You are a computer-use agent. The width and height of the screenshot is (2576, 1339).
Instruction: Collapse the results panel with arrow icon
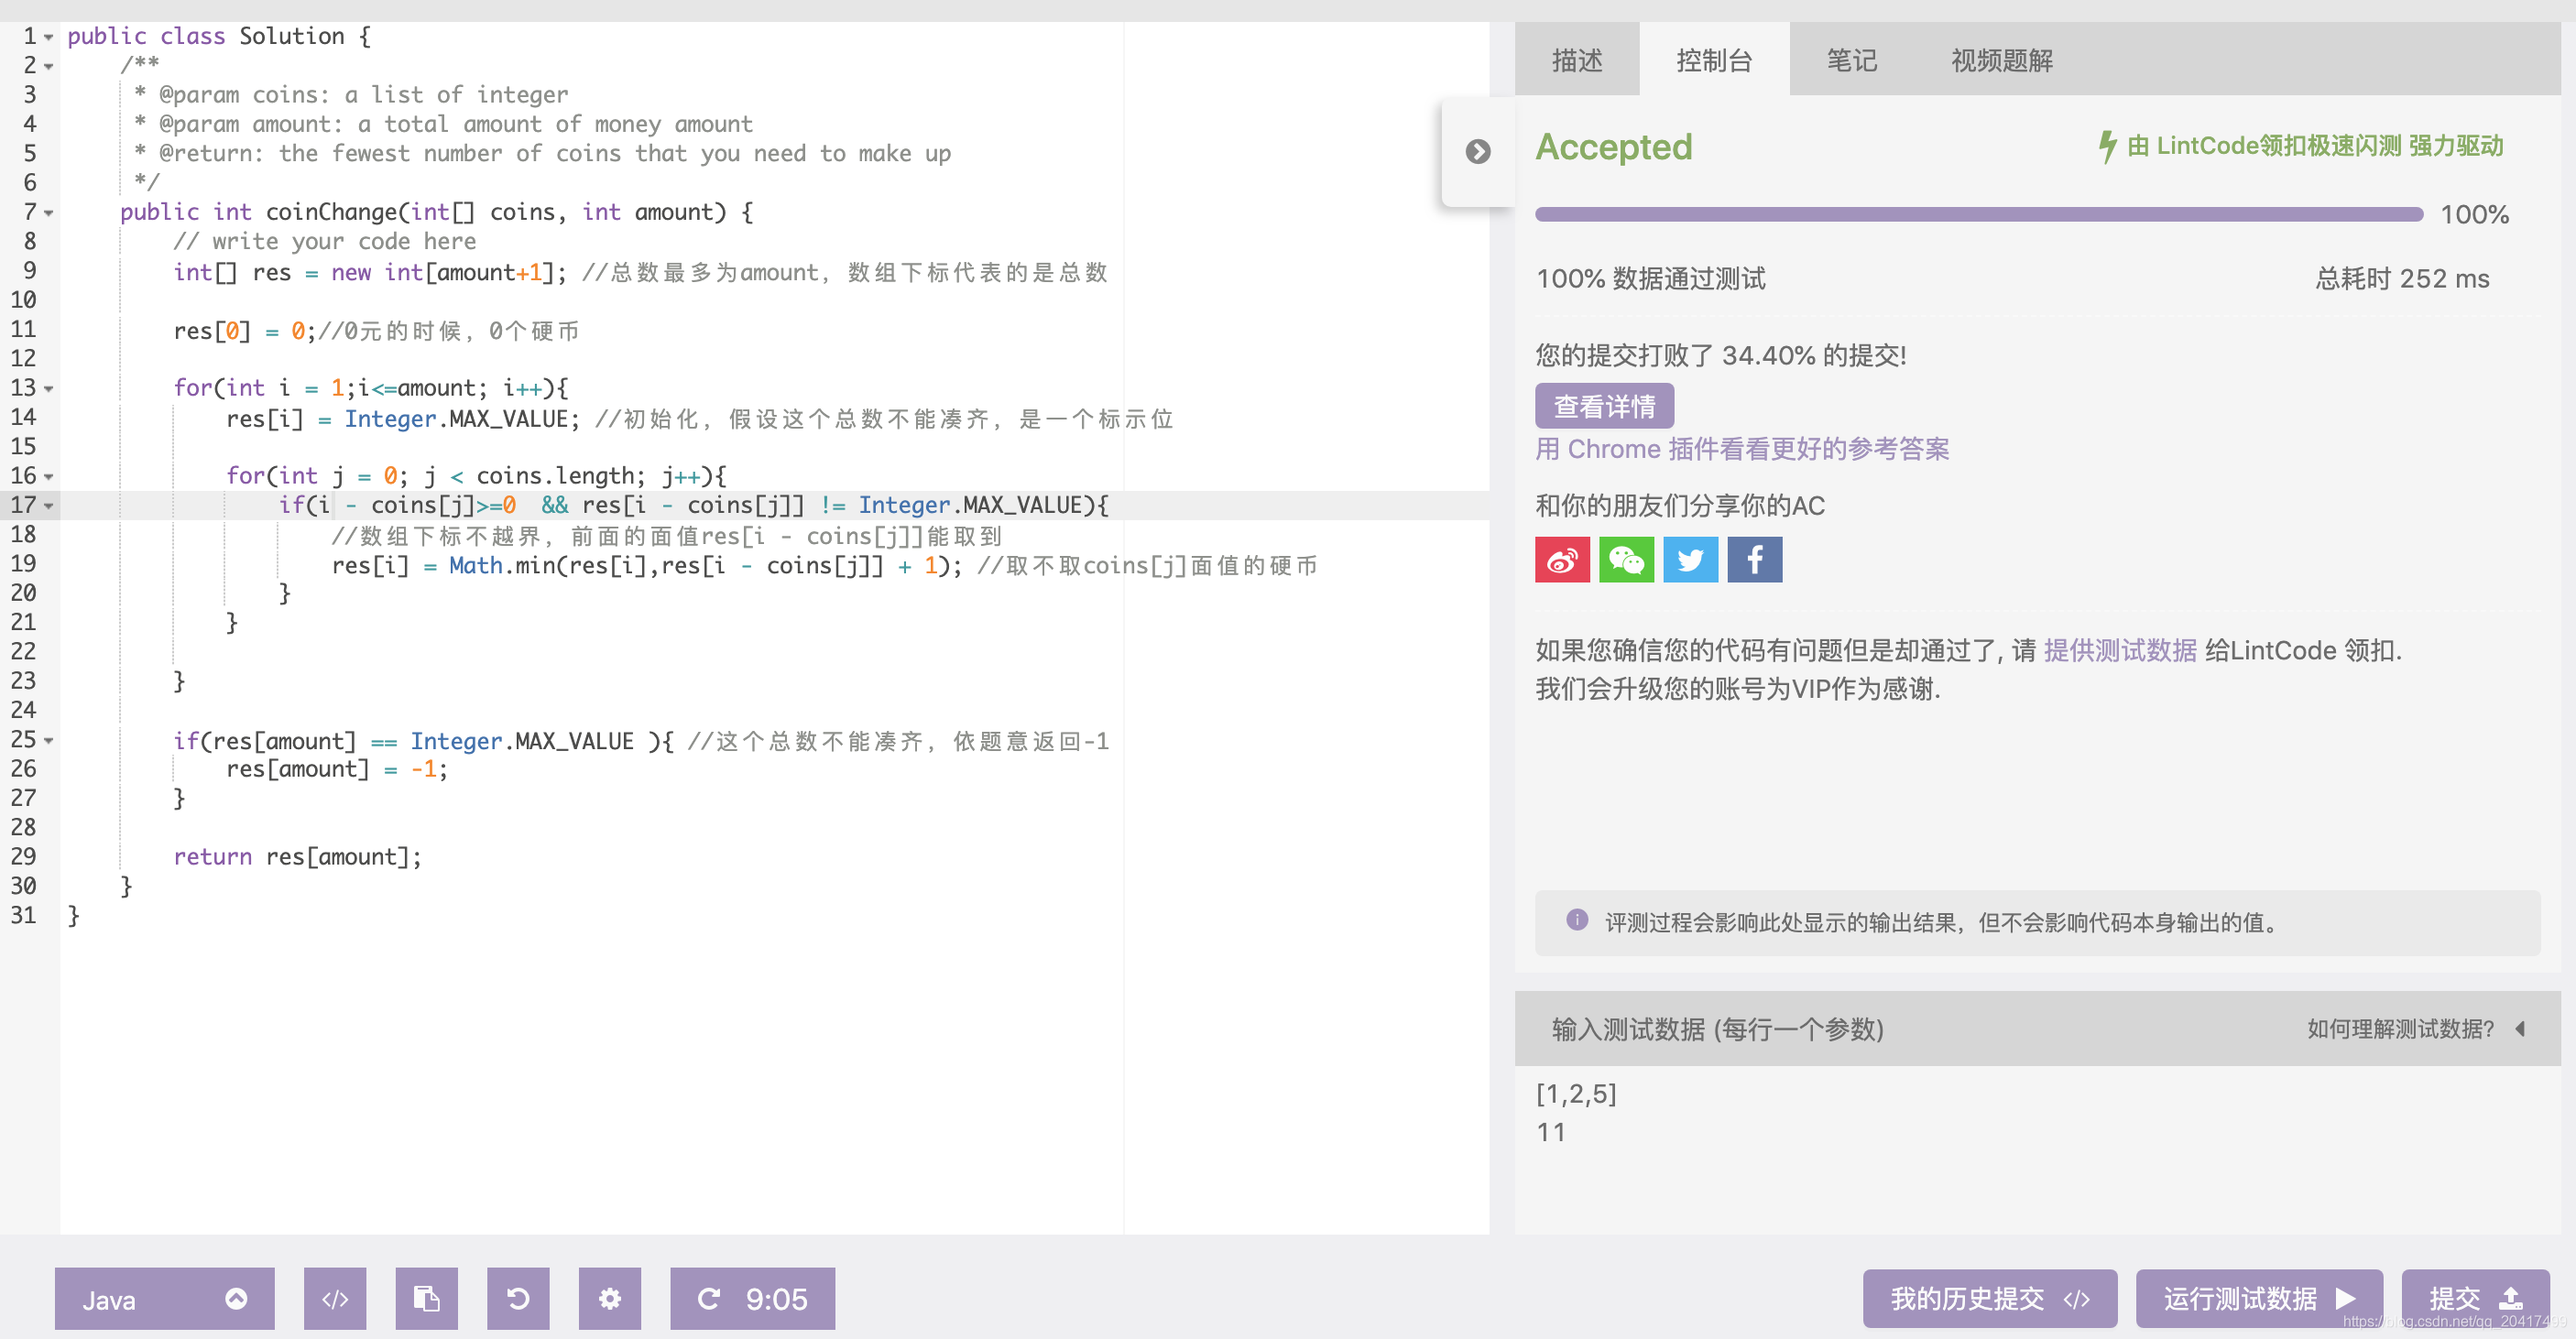[1477, 151]
